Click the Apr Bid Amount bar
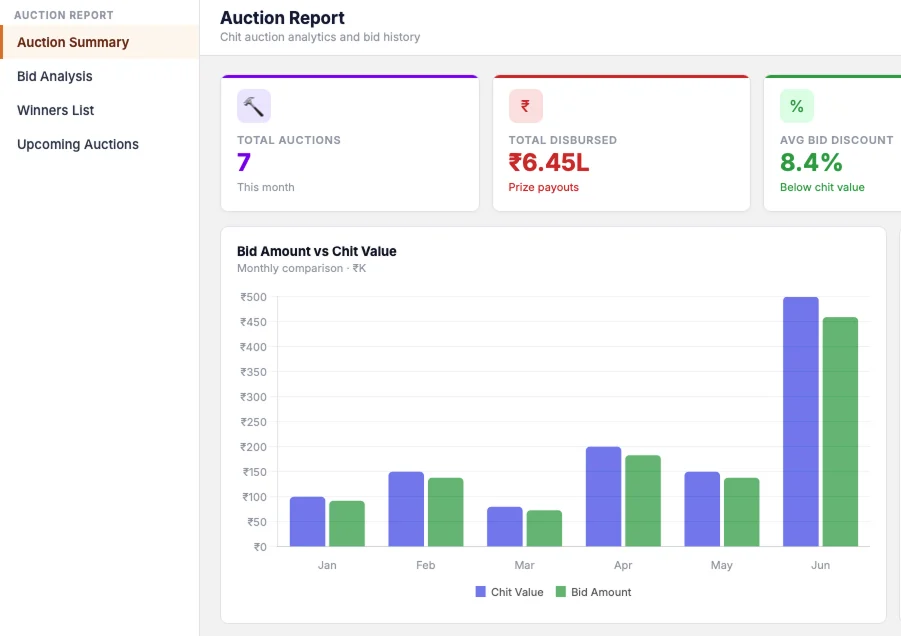Viewport: 901px width, 636px height. (643, 501)
